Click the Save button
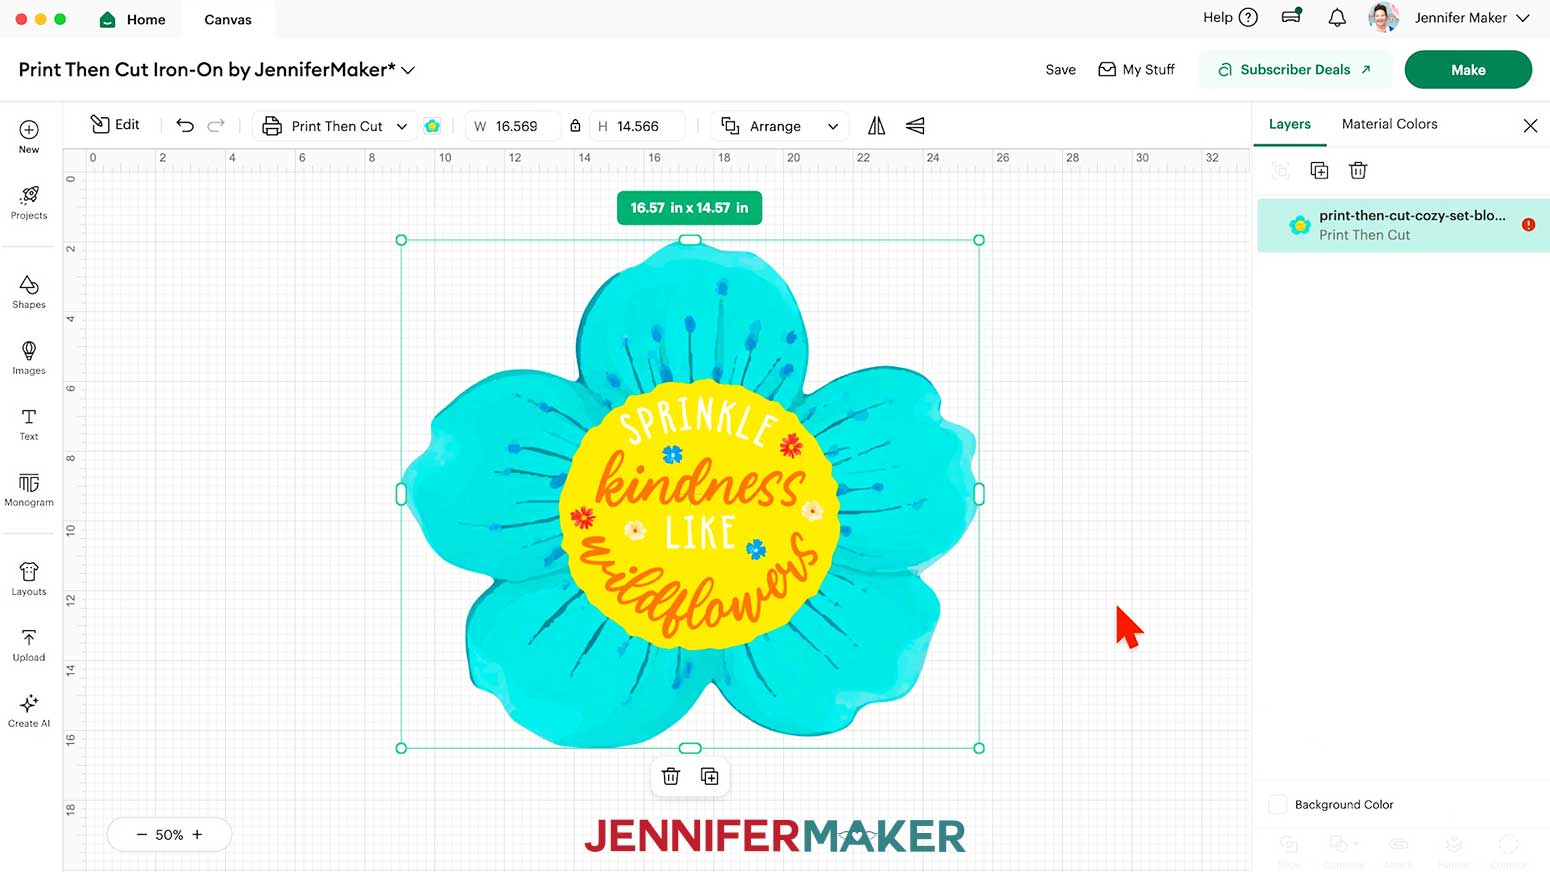1550x872 pixels. (x=1061, y=69)
